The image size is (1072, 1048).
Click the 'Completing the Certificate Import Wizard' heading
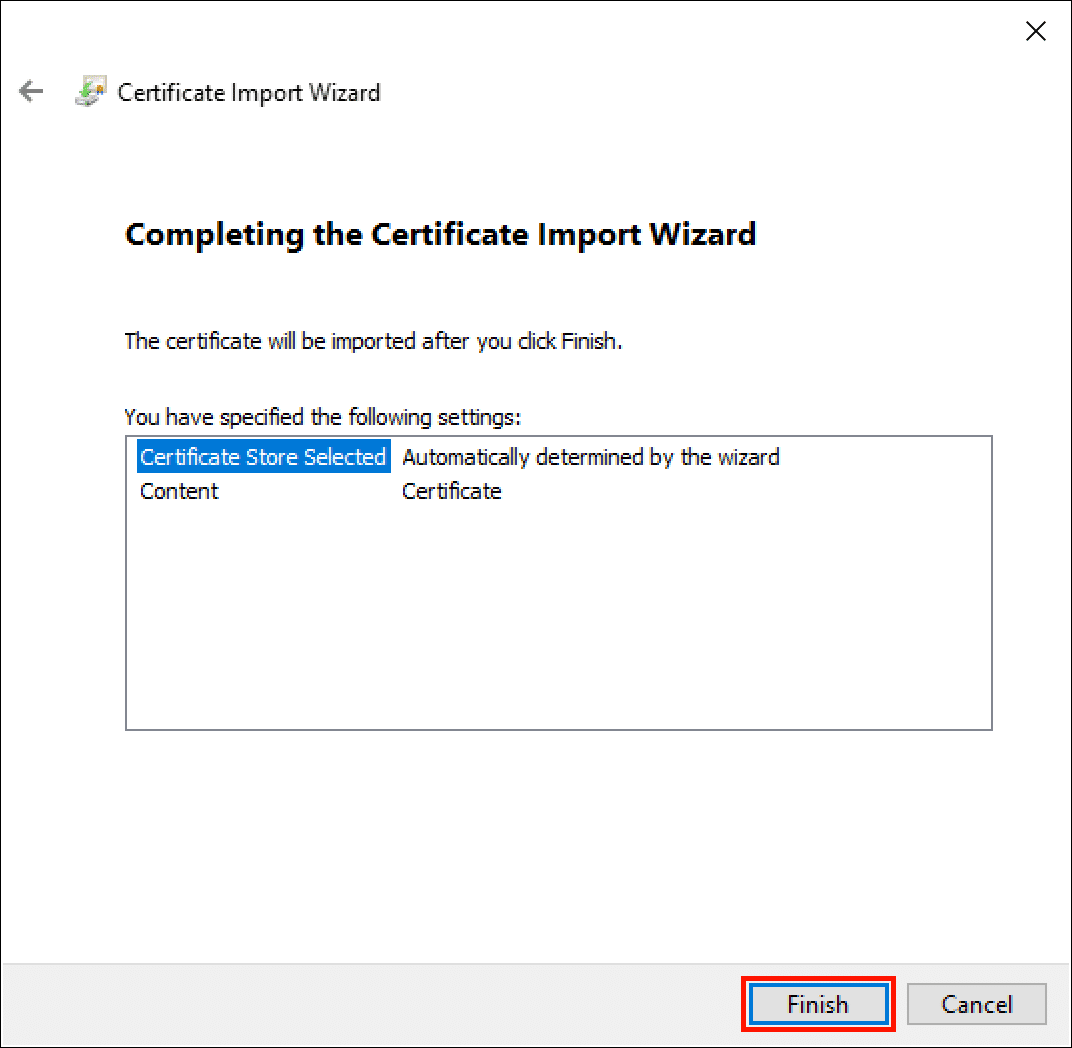(x=440, y=234)
